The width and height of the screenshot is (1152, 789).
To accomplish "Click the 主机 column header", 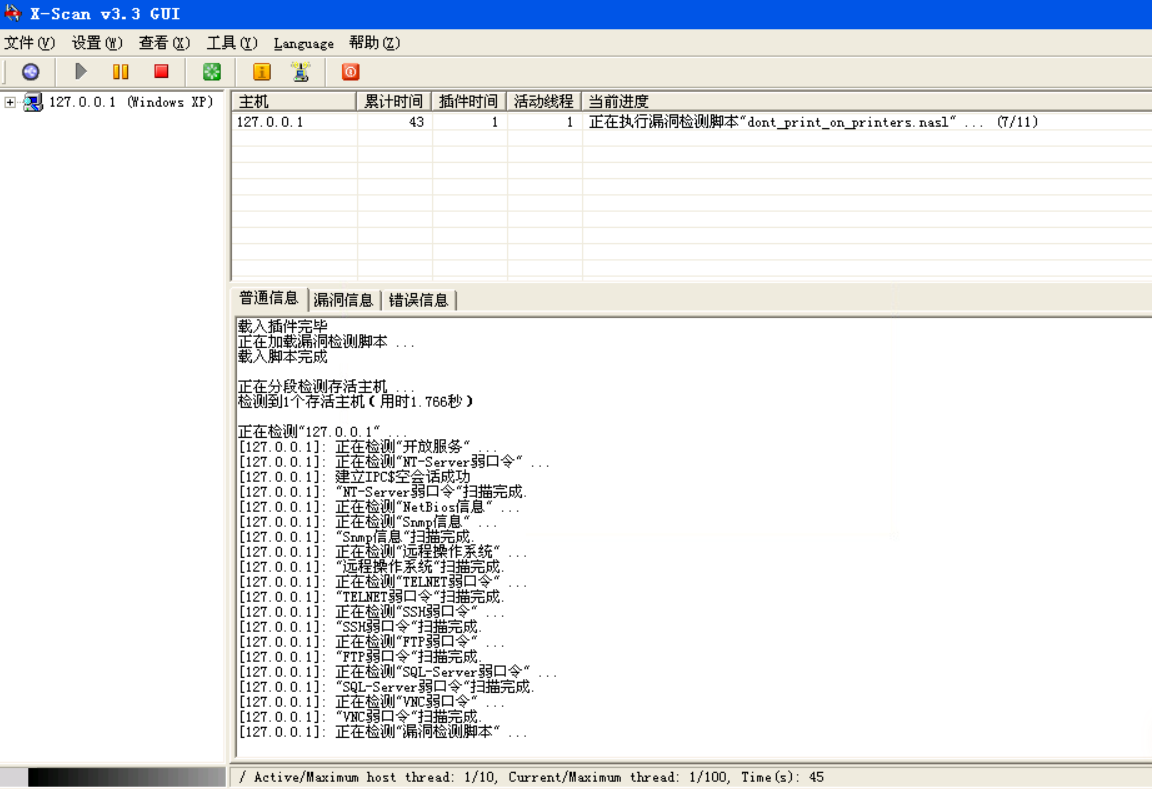I will tap(294, 101).
